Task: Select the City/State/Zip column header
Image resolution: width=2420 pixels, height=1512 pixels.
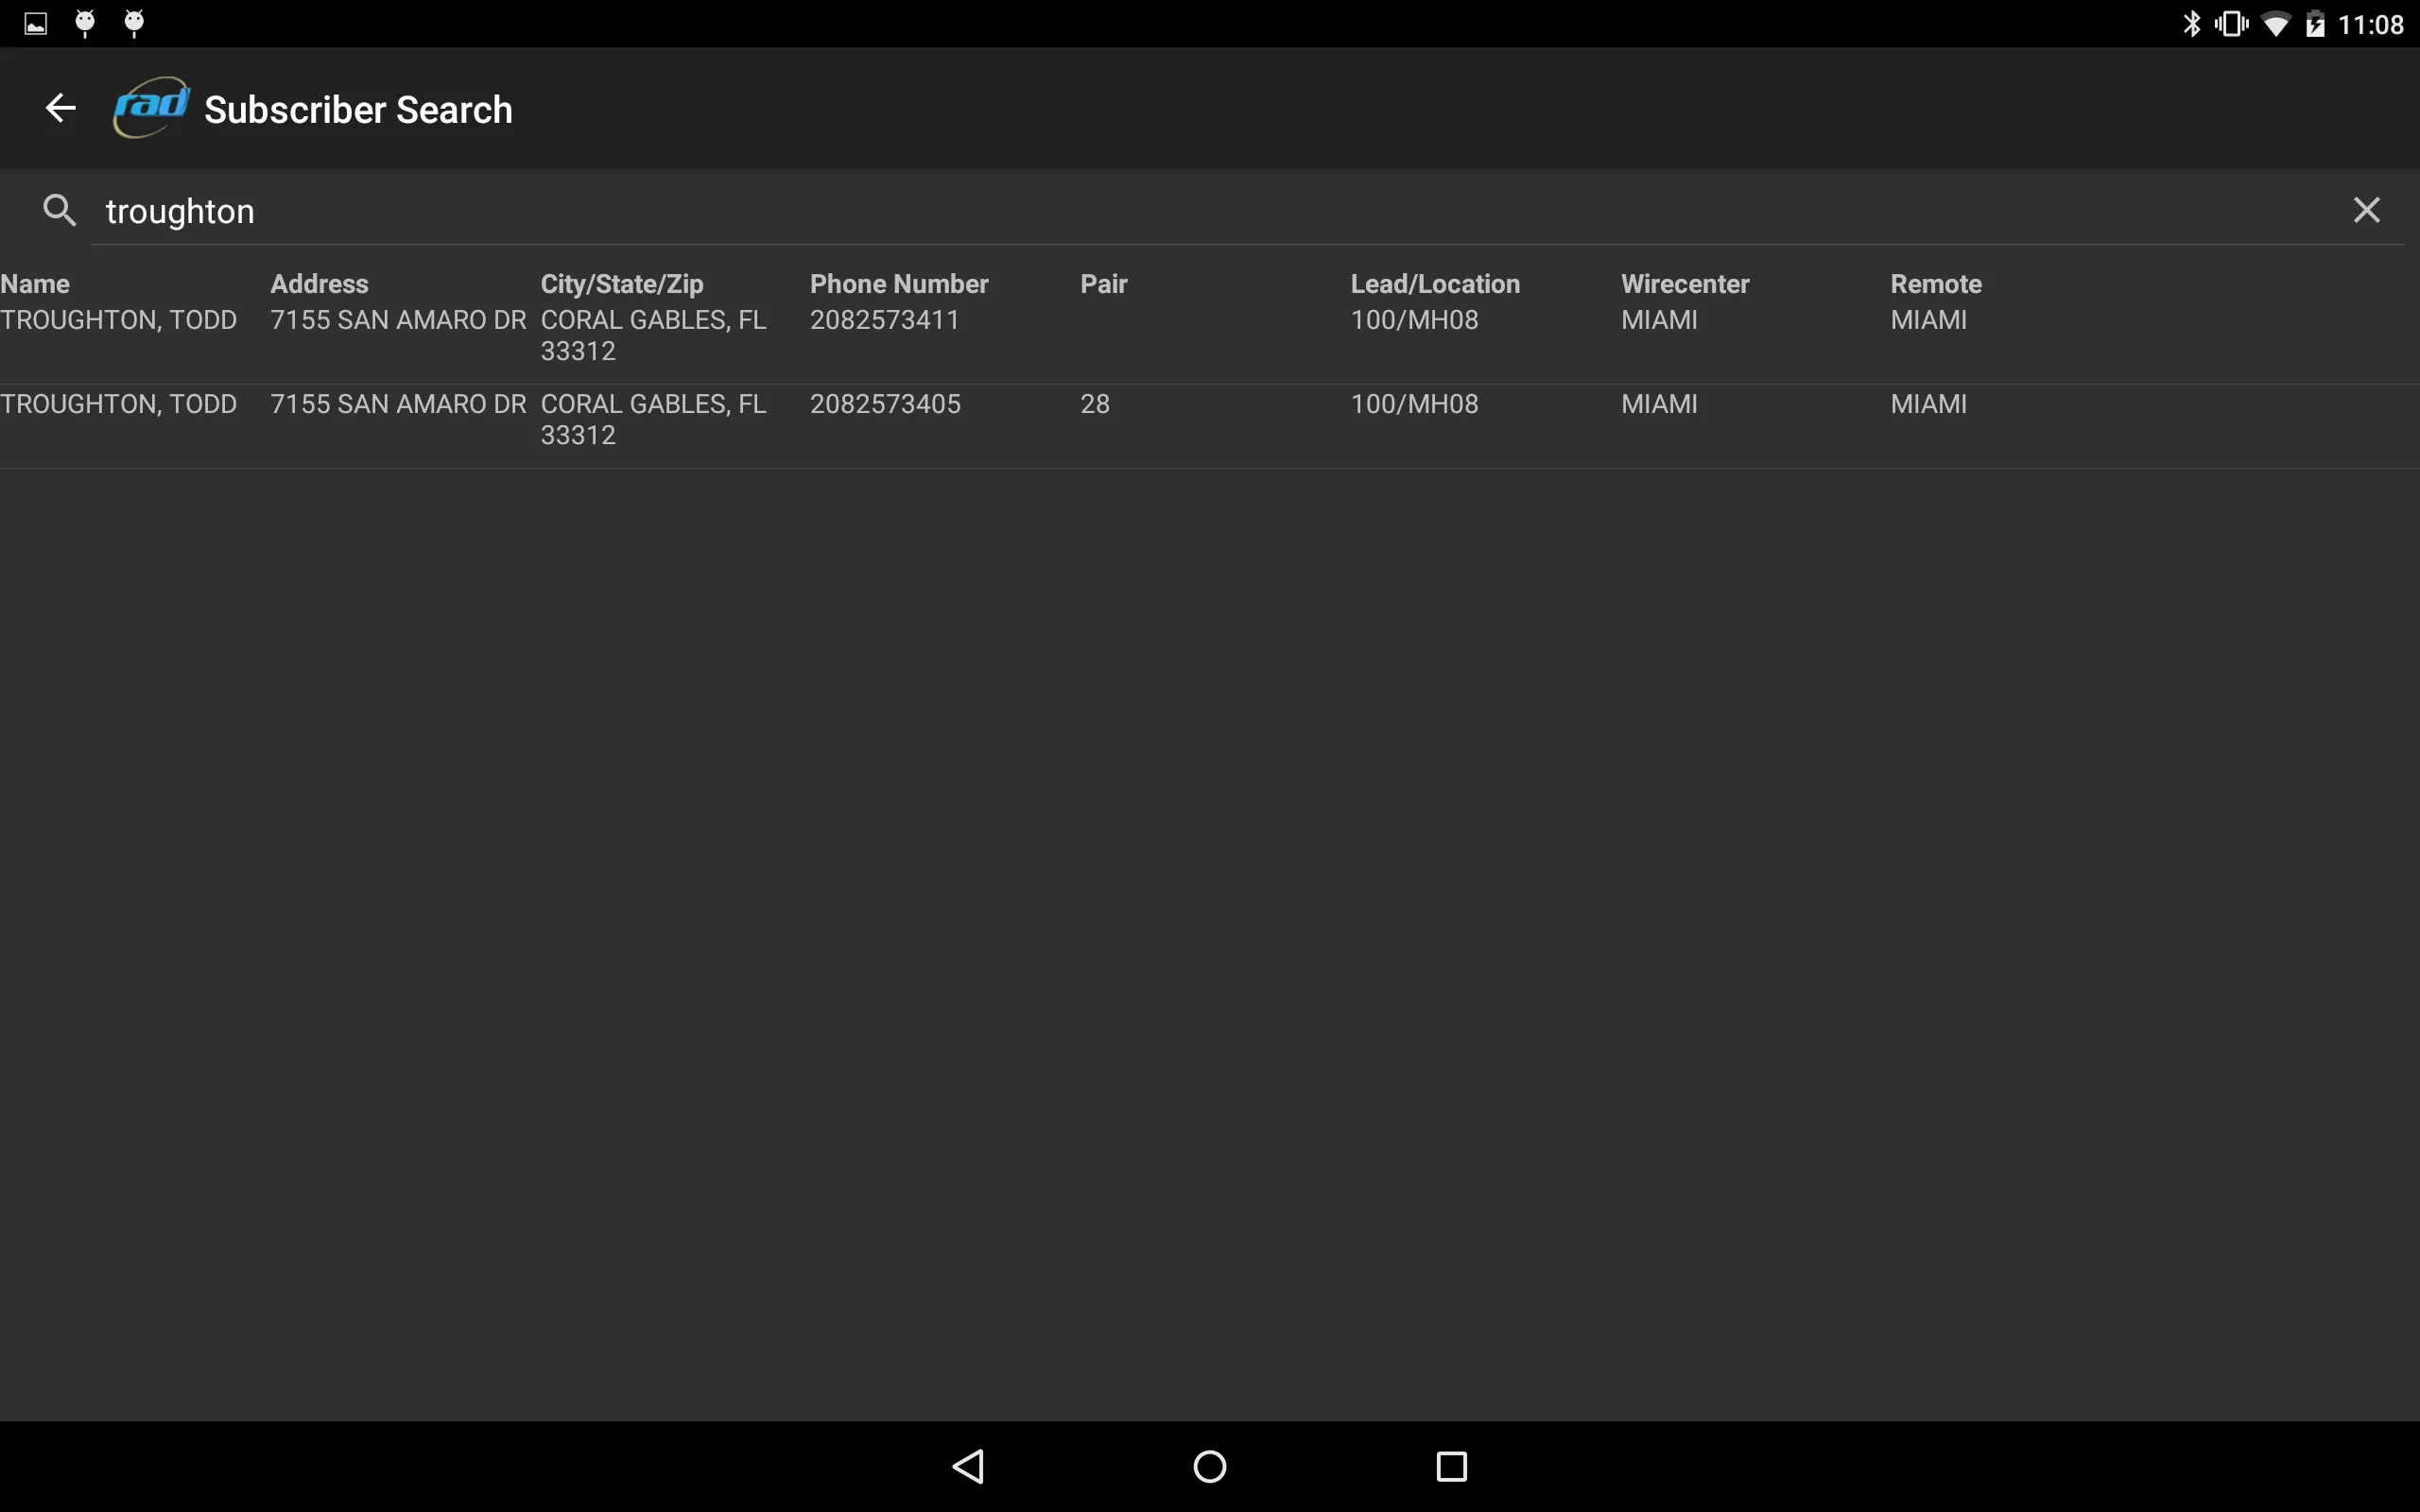Action: tap(622, 284)
